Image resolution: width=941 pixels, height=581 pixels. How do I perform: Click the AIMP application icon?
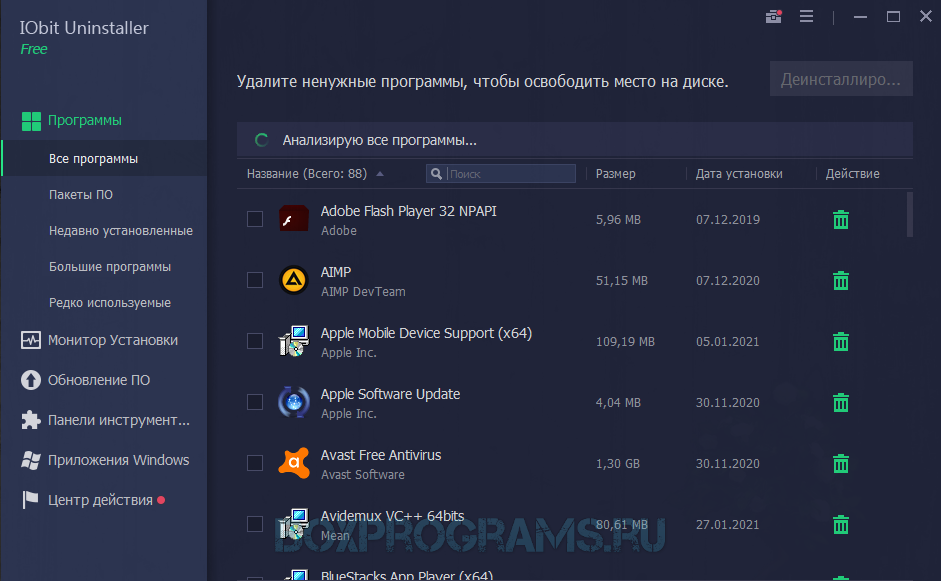294,280
